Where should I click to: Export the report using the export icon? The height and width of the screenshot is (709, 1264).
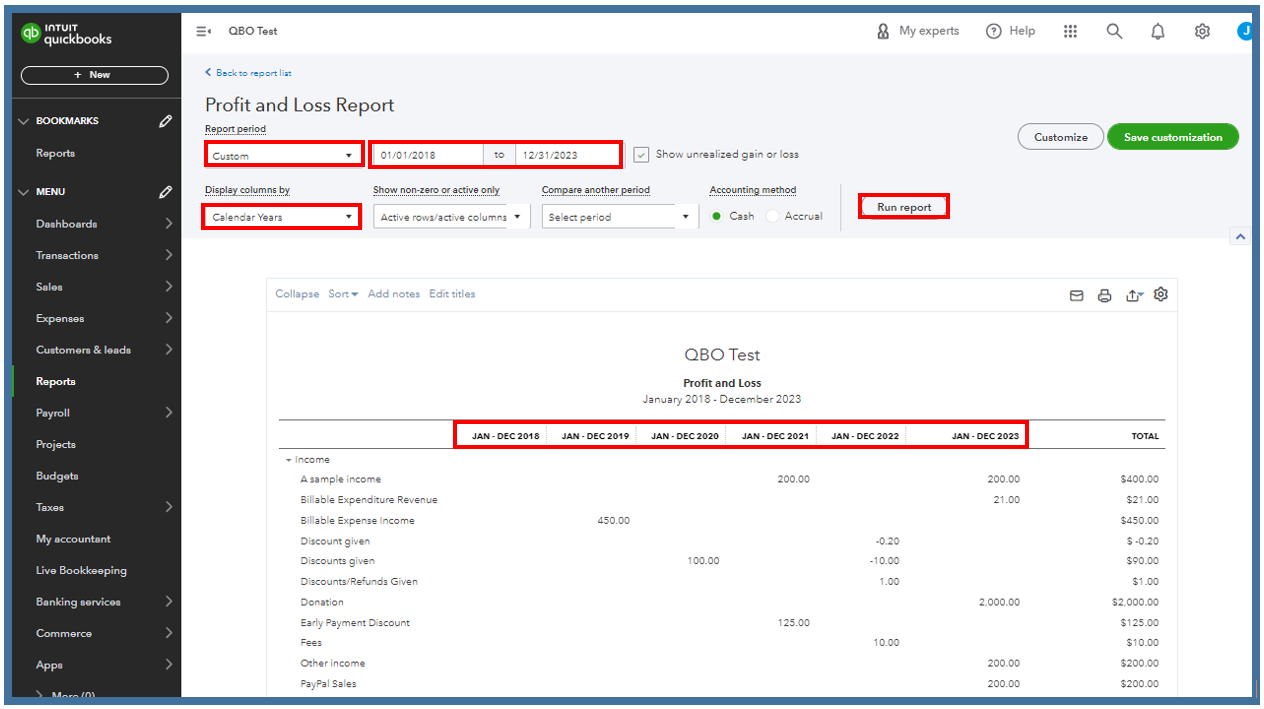pos(1134,296)
